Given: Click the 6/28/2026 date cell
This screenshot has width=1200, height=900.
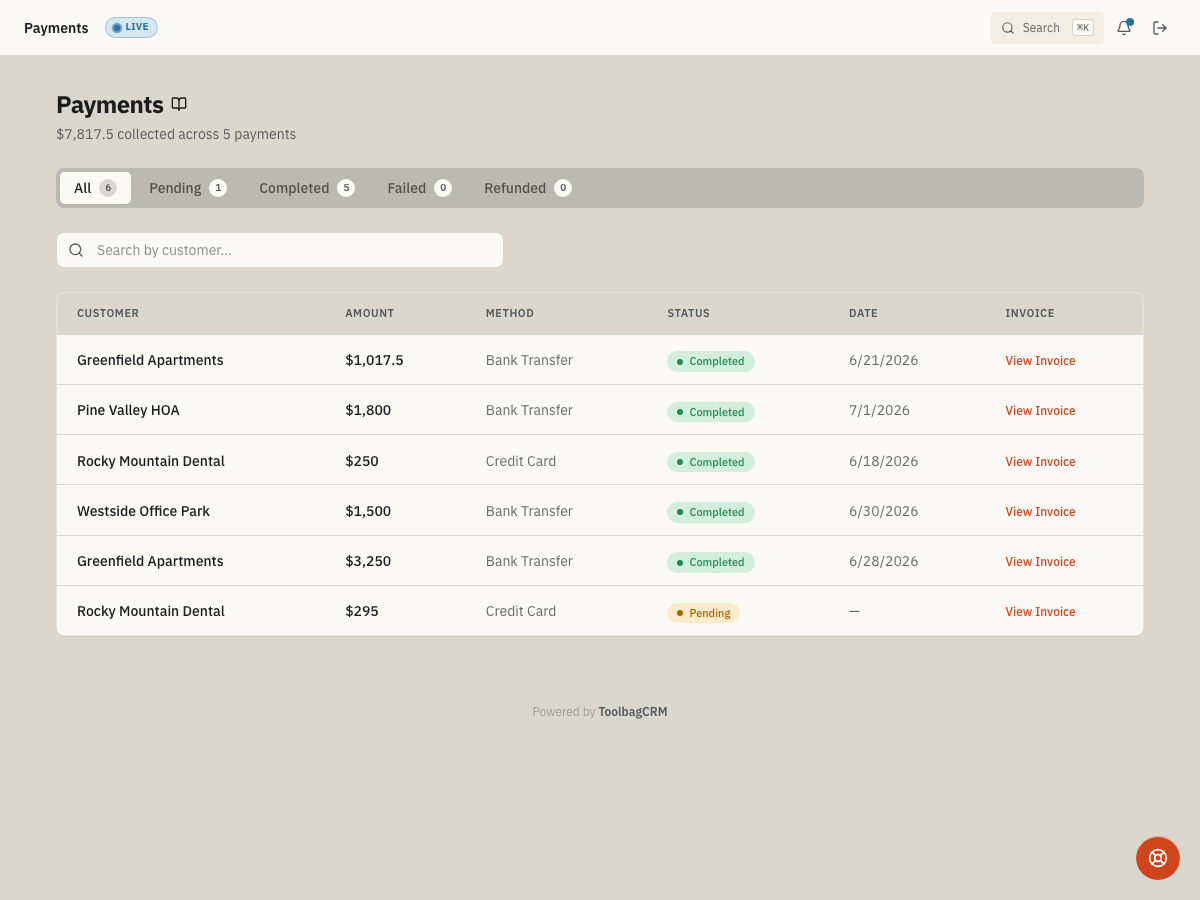Looking at the screenshot, I should [x=884, y=561].
